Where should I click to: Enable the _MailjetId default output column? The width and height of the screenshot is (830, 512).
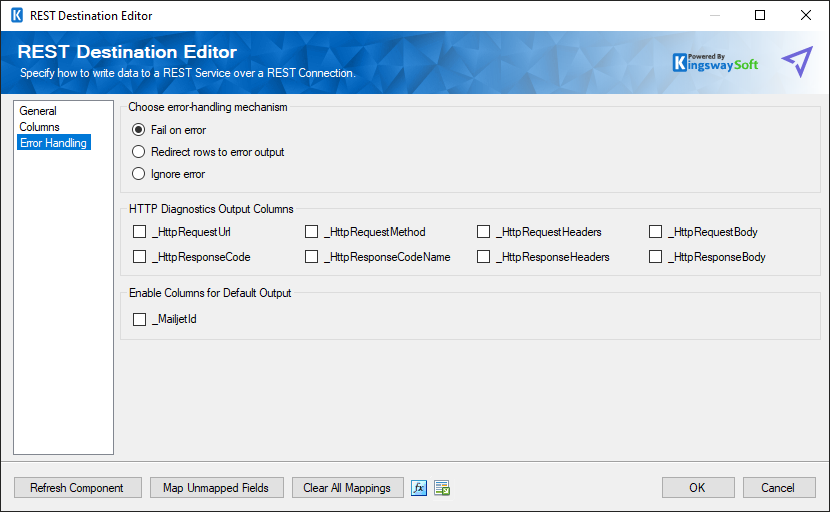coord(139,319)
